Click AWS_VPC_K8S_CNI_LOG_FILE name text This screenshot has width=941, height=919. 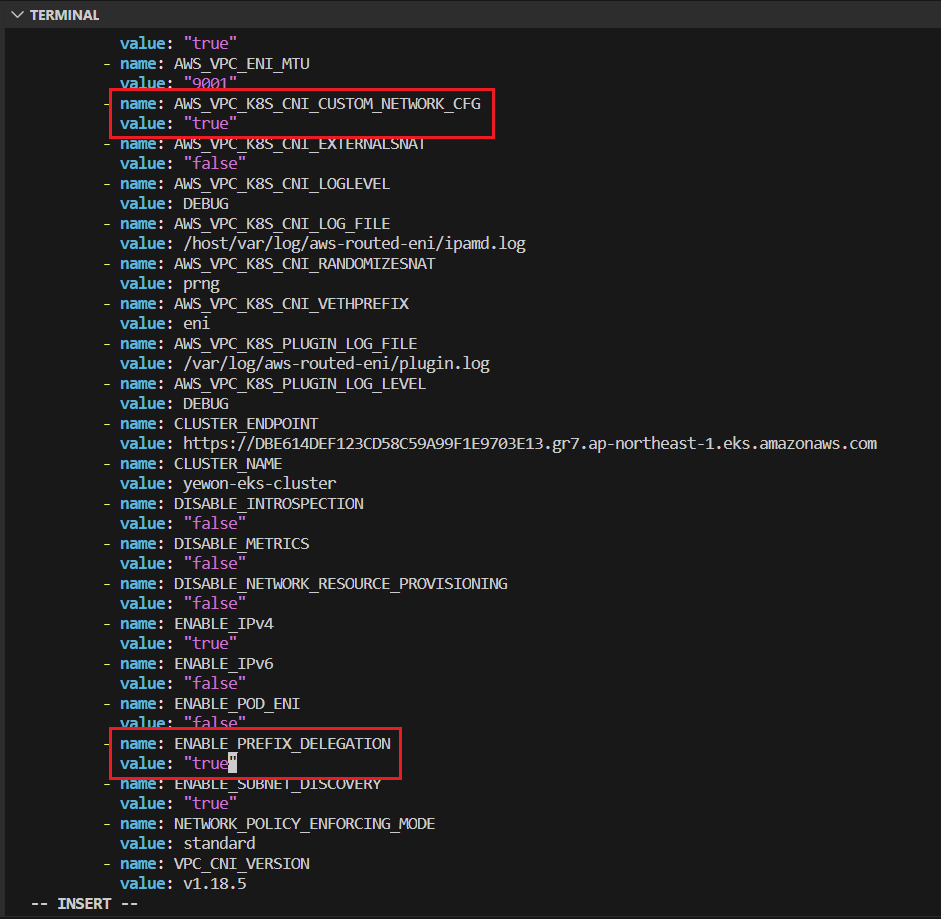point(282,224)
